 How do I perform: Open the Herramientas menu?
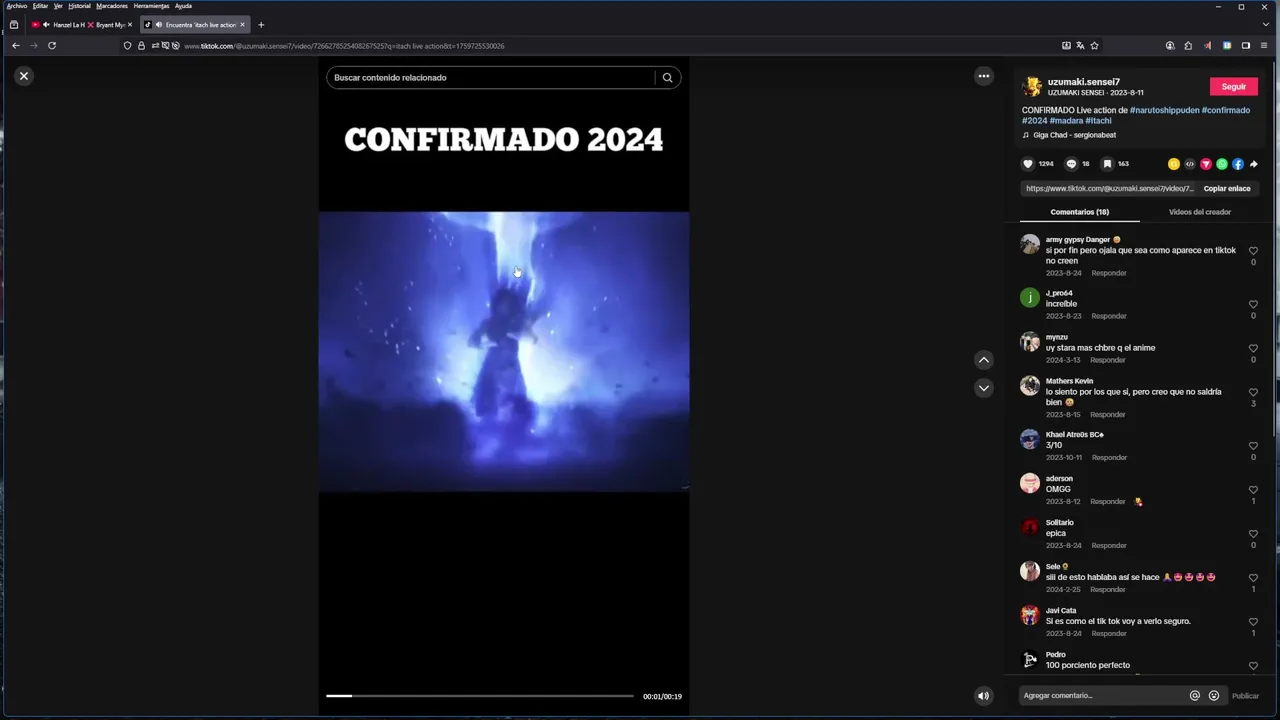[x=151, y=6]
